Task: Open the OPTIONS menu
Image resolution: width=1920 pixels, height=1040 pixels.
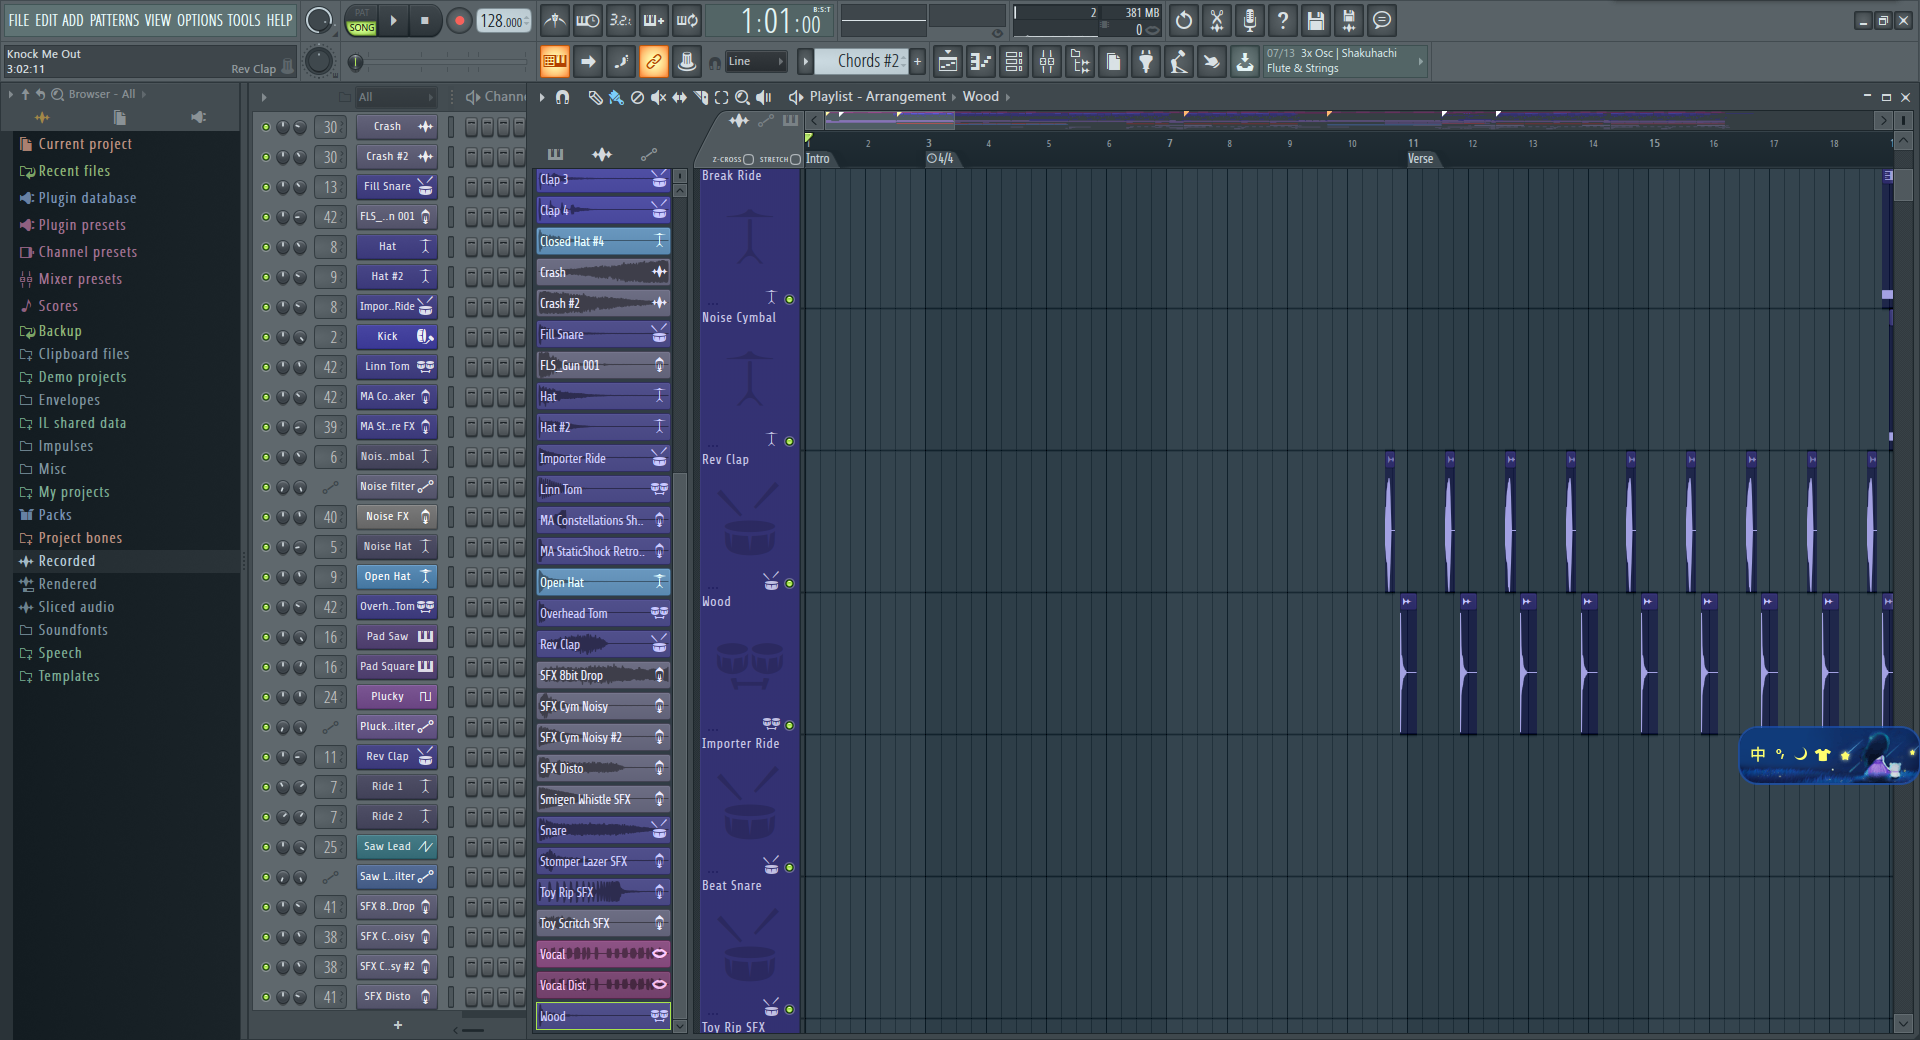Action: click(x=198, y=20)
